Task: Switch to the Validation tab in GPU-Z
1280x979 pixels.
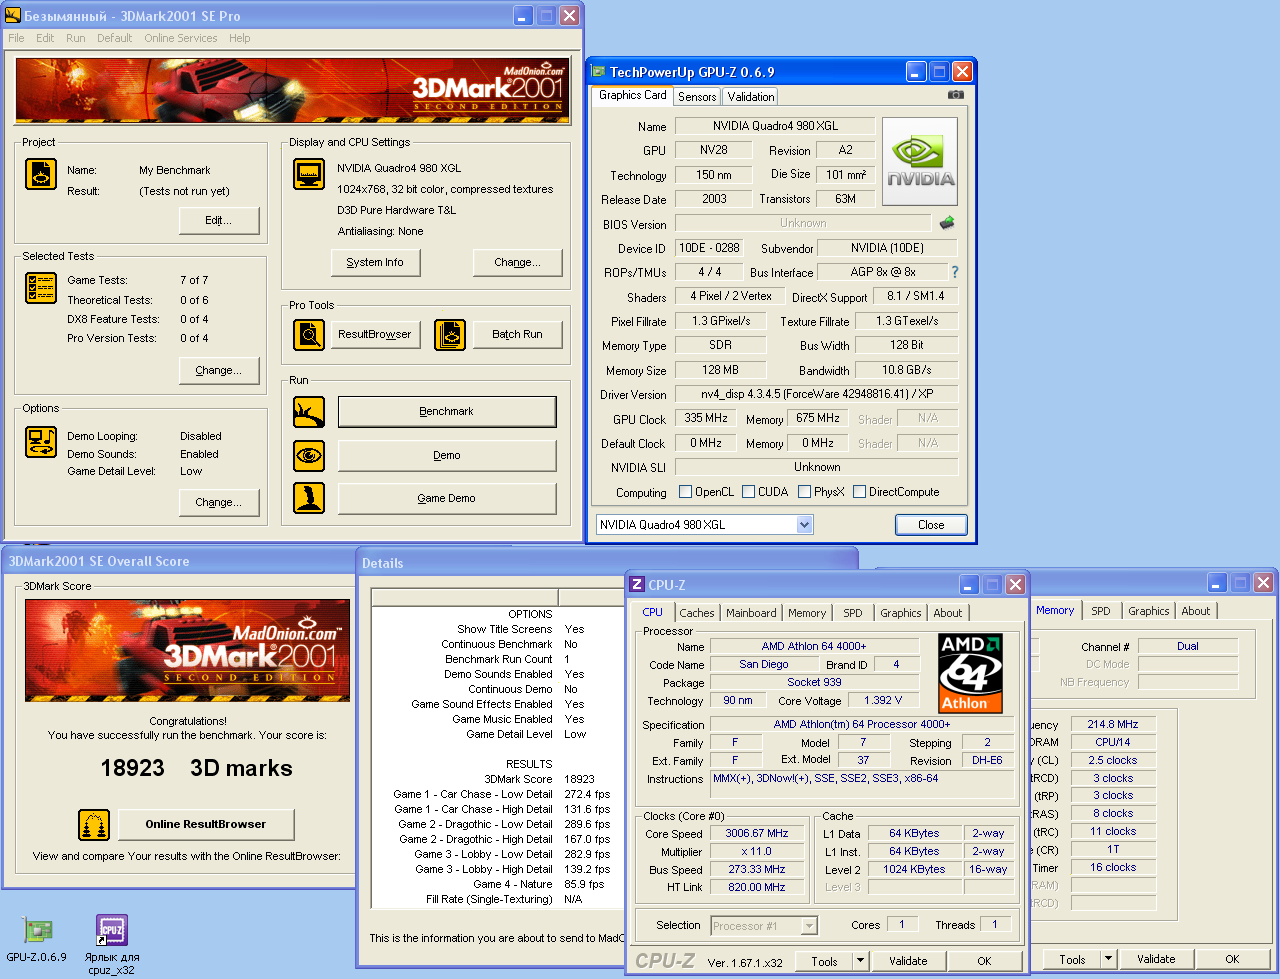Action: pos(750,97)
